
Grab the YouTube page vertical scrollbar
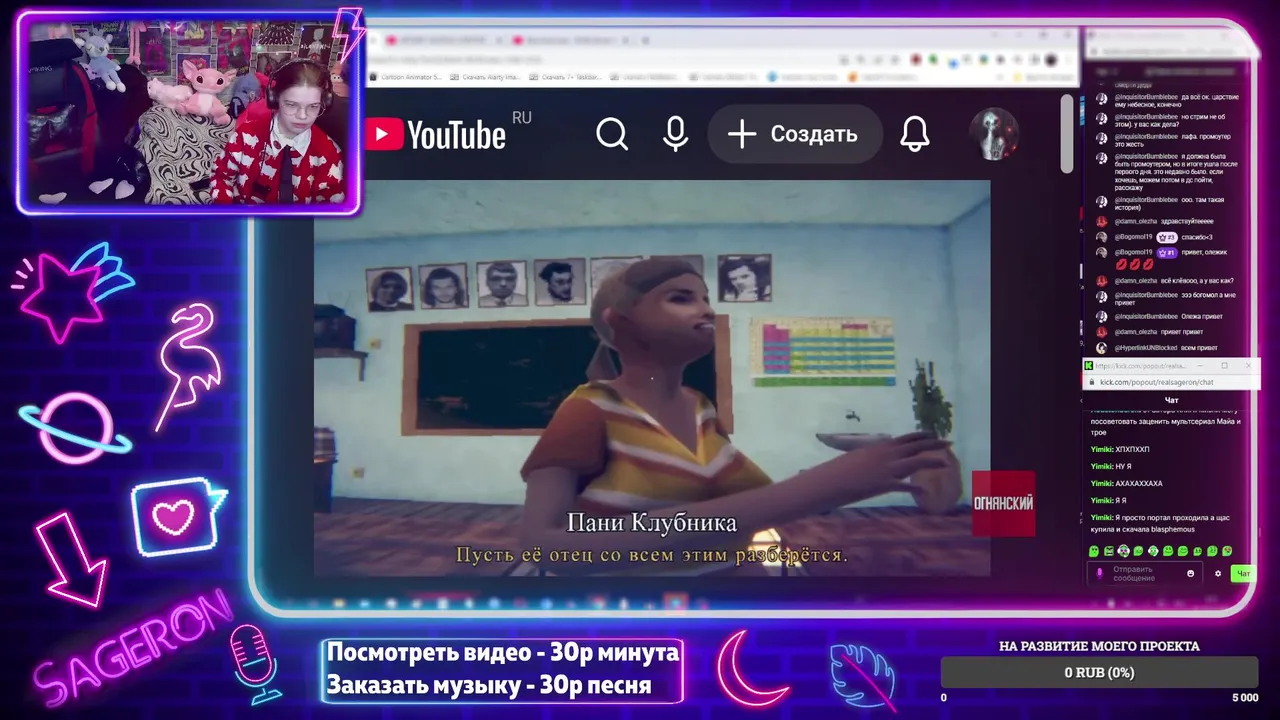point(1067,133)
